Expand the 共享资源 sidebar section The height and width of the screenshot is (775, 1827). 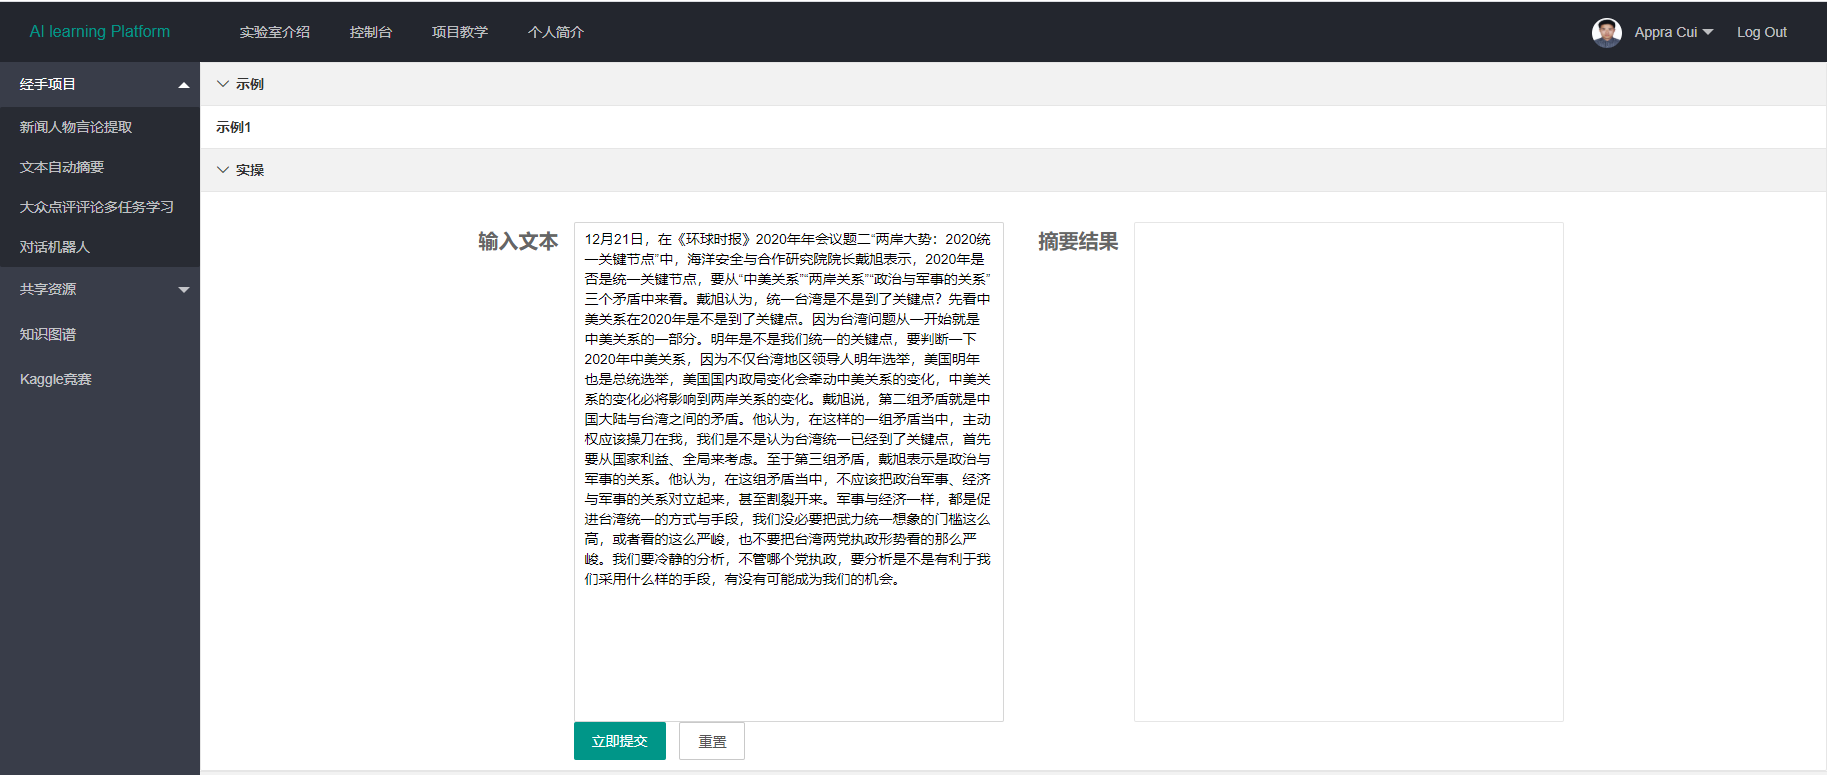100,289
